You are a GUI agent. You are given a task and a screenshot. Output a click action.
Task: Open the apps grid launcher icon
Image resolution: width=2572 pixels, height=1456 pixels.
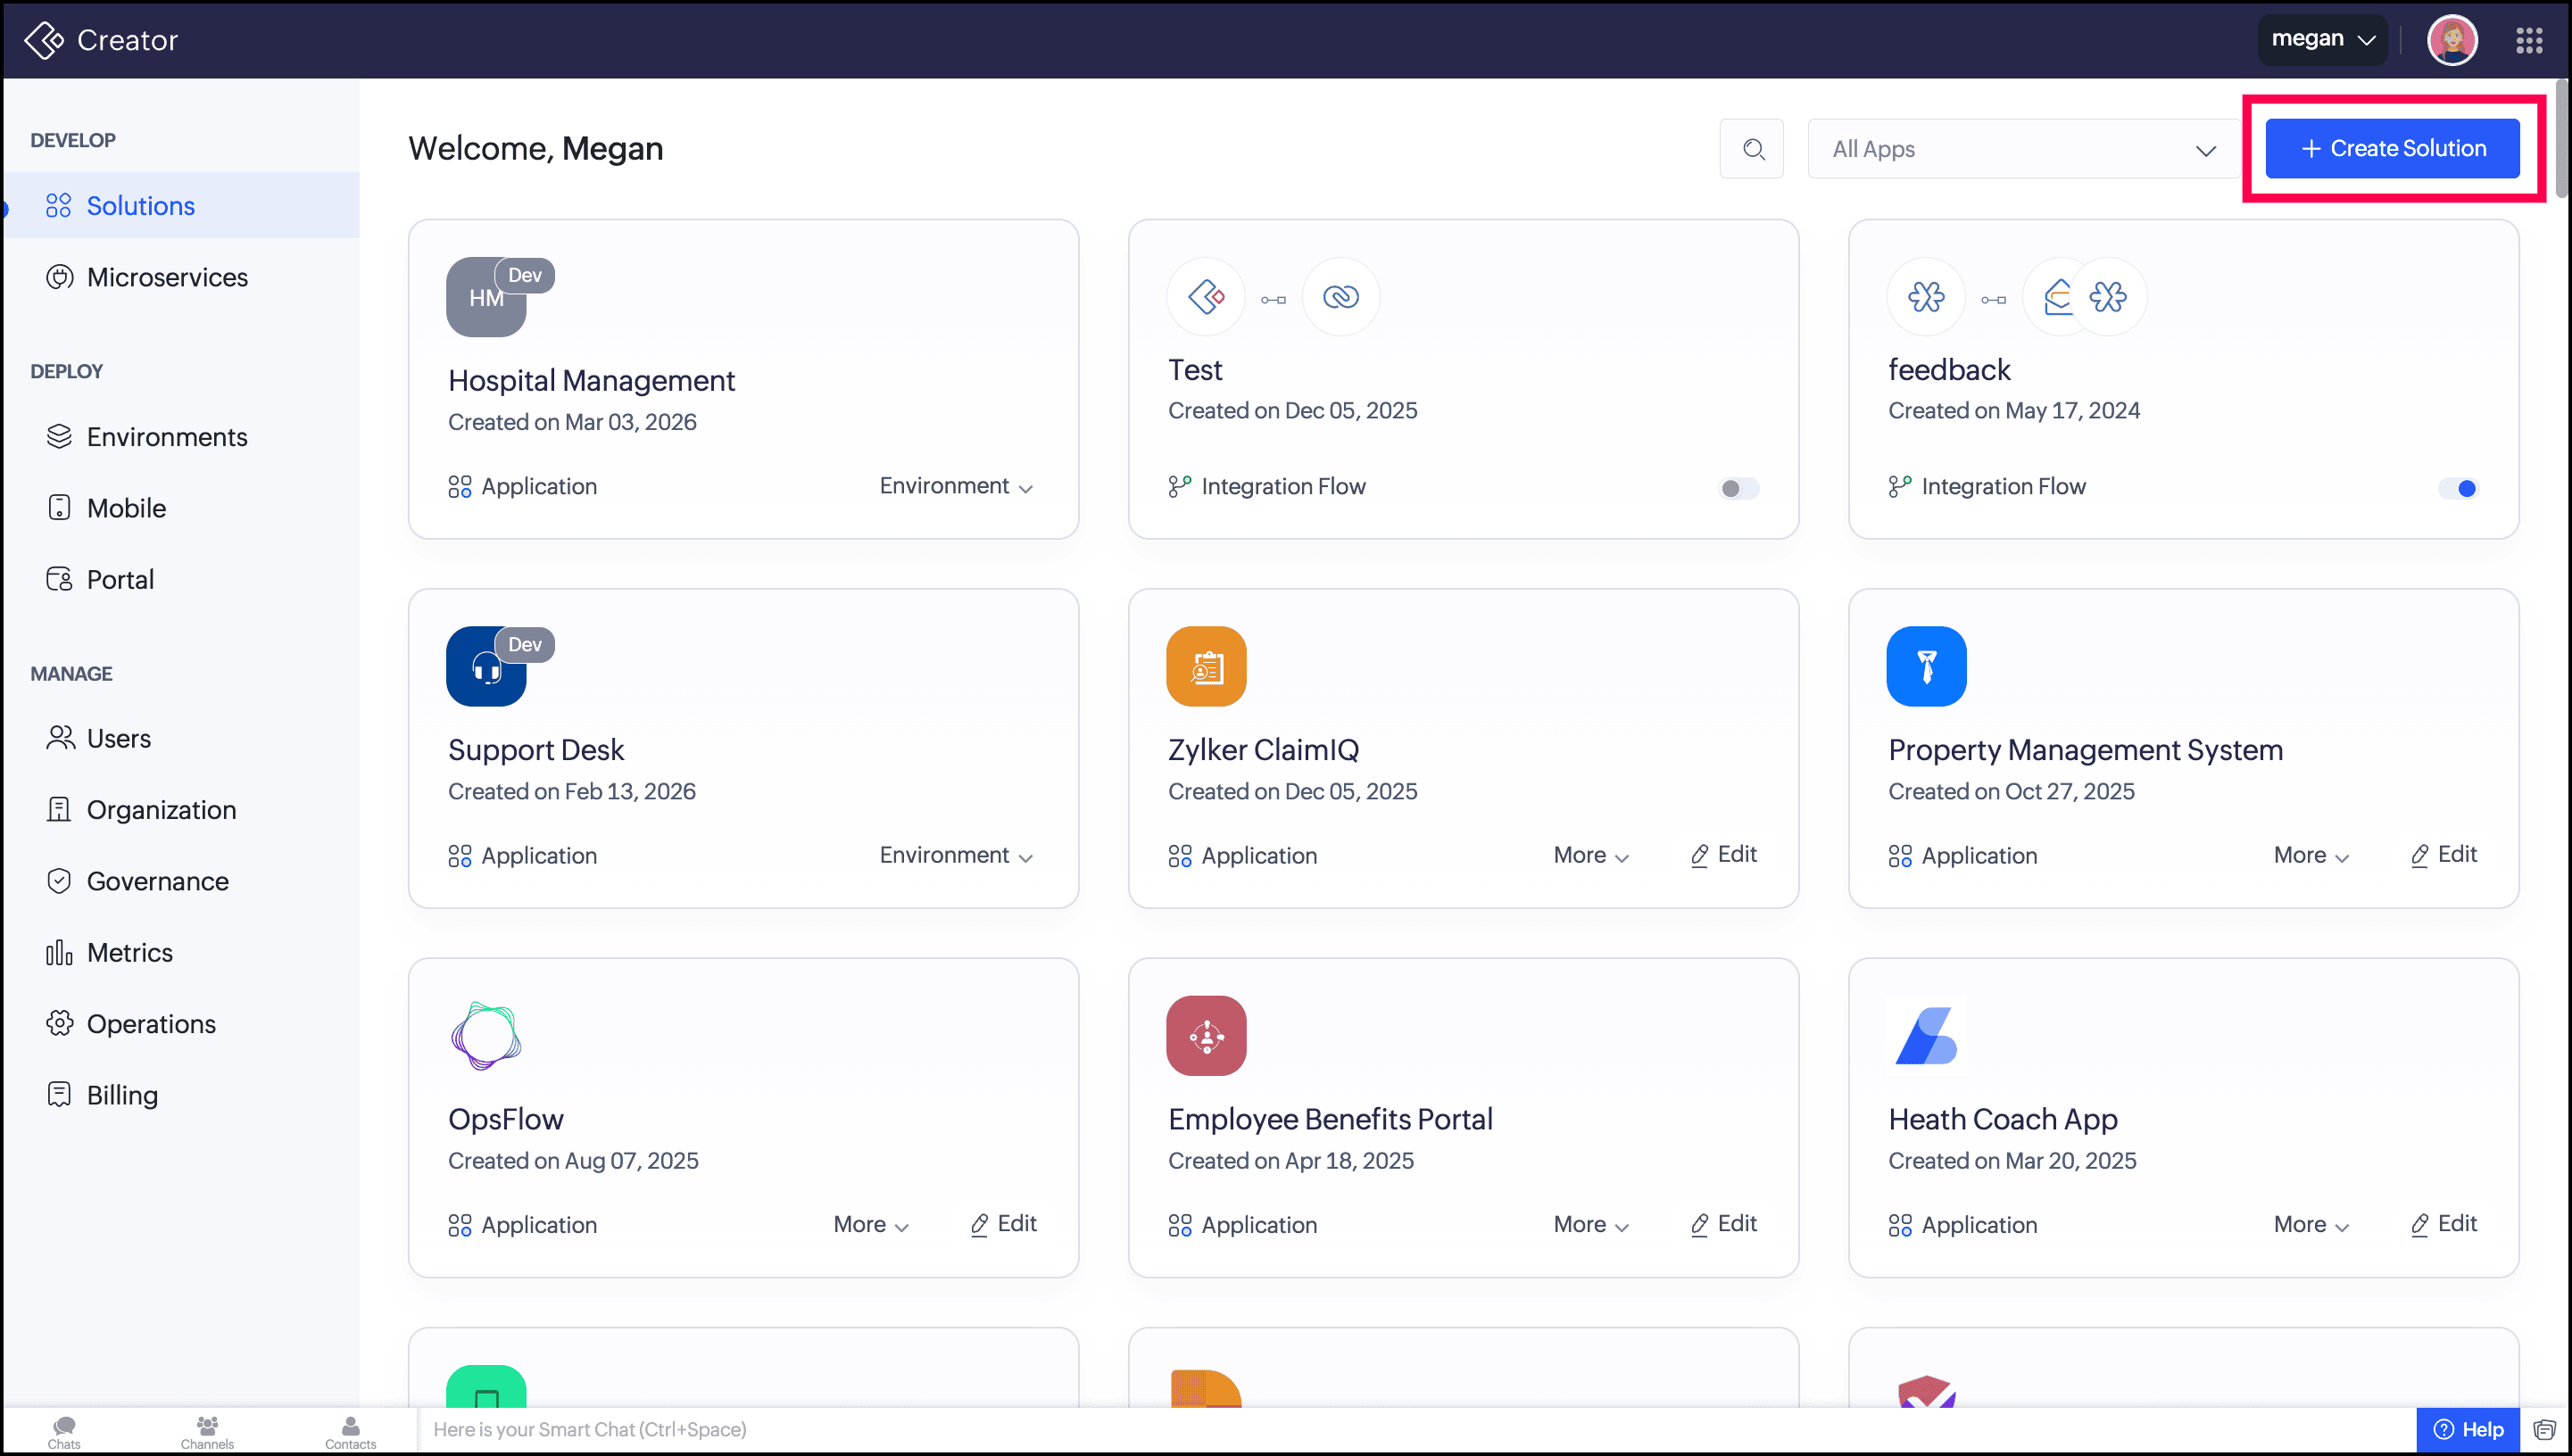tap(2529, 40)
